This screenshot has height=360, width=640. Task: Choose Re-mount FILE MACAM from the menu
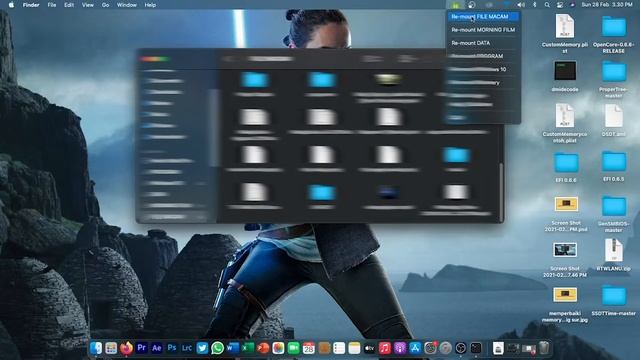tap(483, 17)
